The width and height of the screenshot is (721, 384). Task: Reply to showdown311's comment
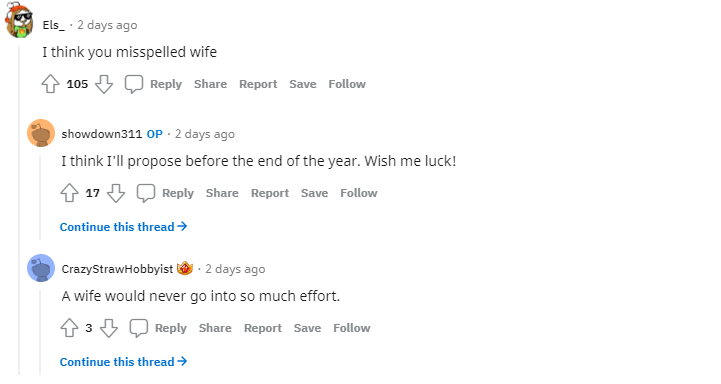point(166,193)
